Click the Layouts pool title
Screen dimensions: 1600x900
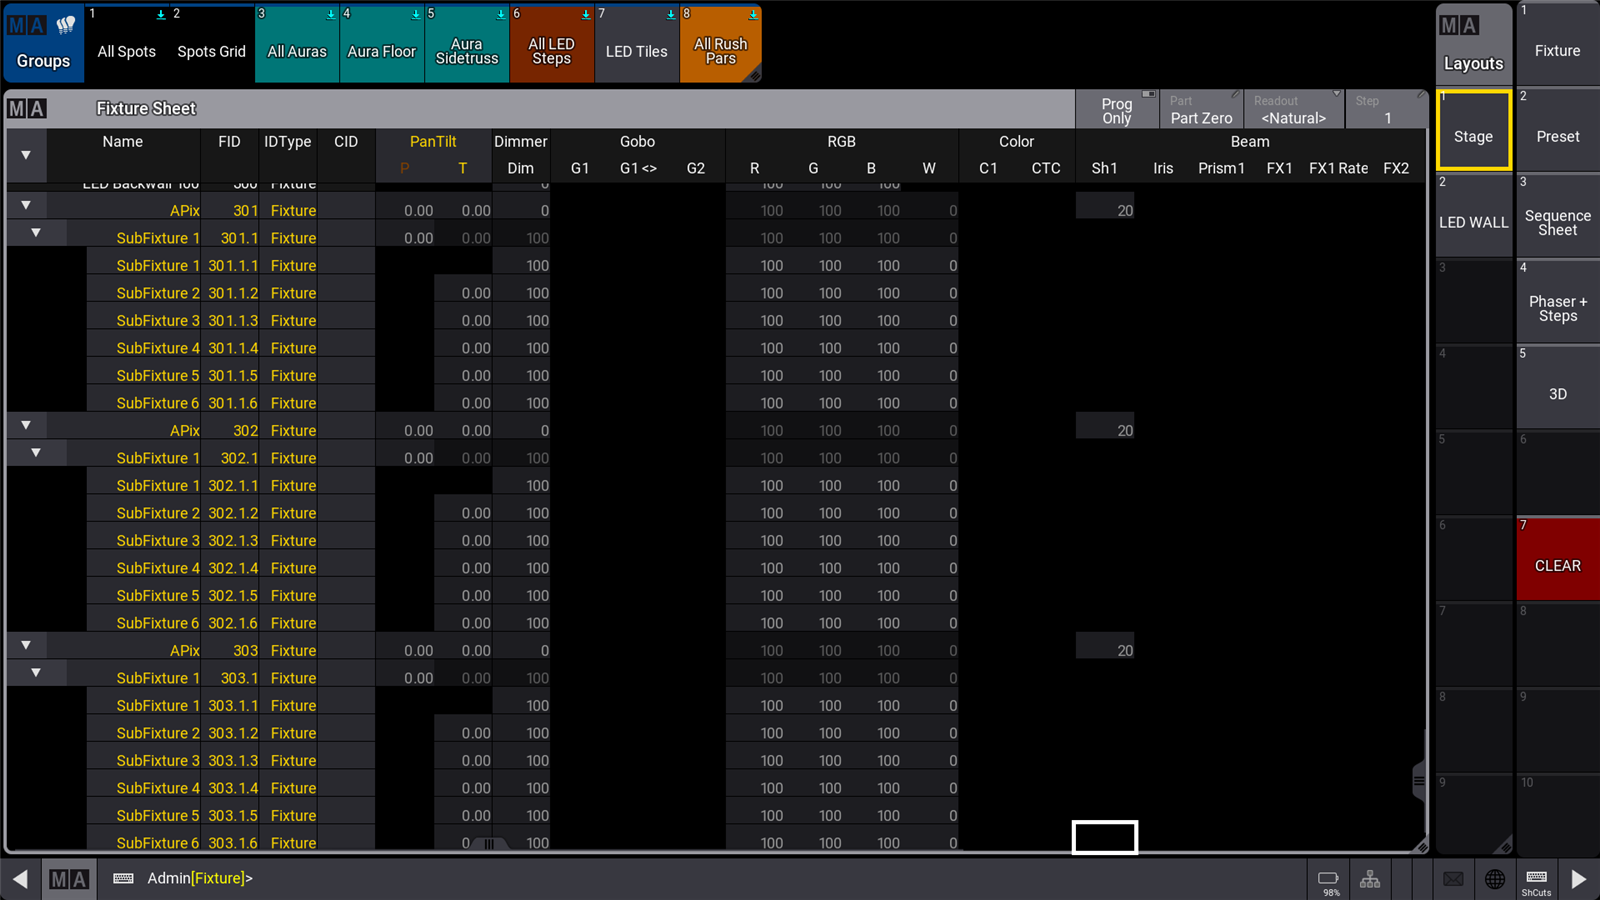pyautogui.click(x=1474, y=63)
